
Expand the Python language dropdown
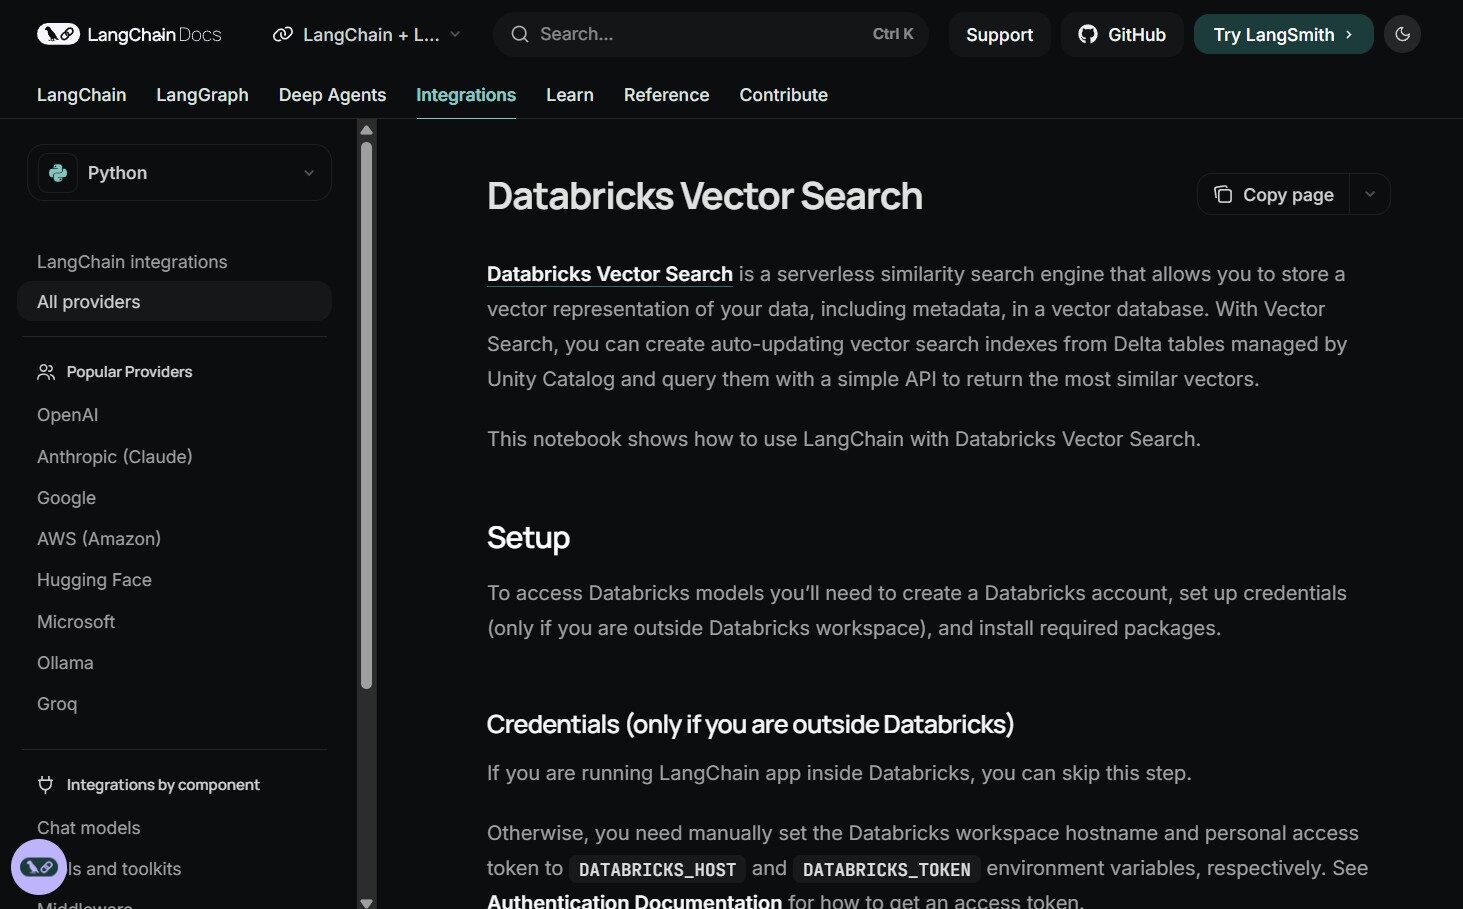pyautogui.click(x=308, y=173)
